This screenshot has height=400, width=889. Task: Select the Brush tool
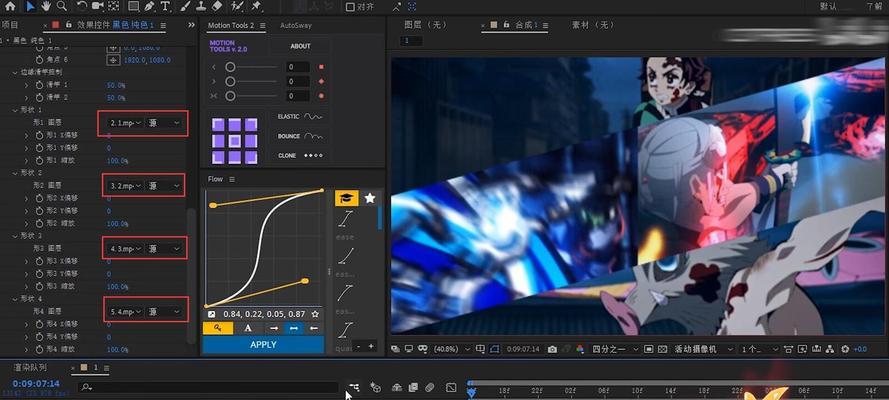point(185,6)
